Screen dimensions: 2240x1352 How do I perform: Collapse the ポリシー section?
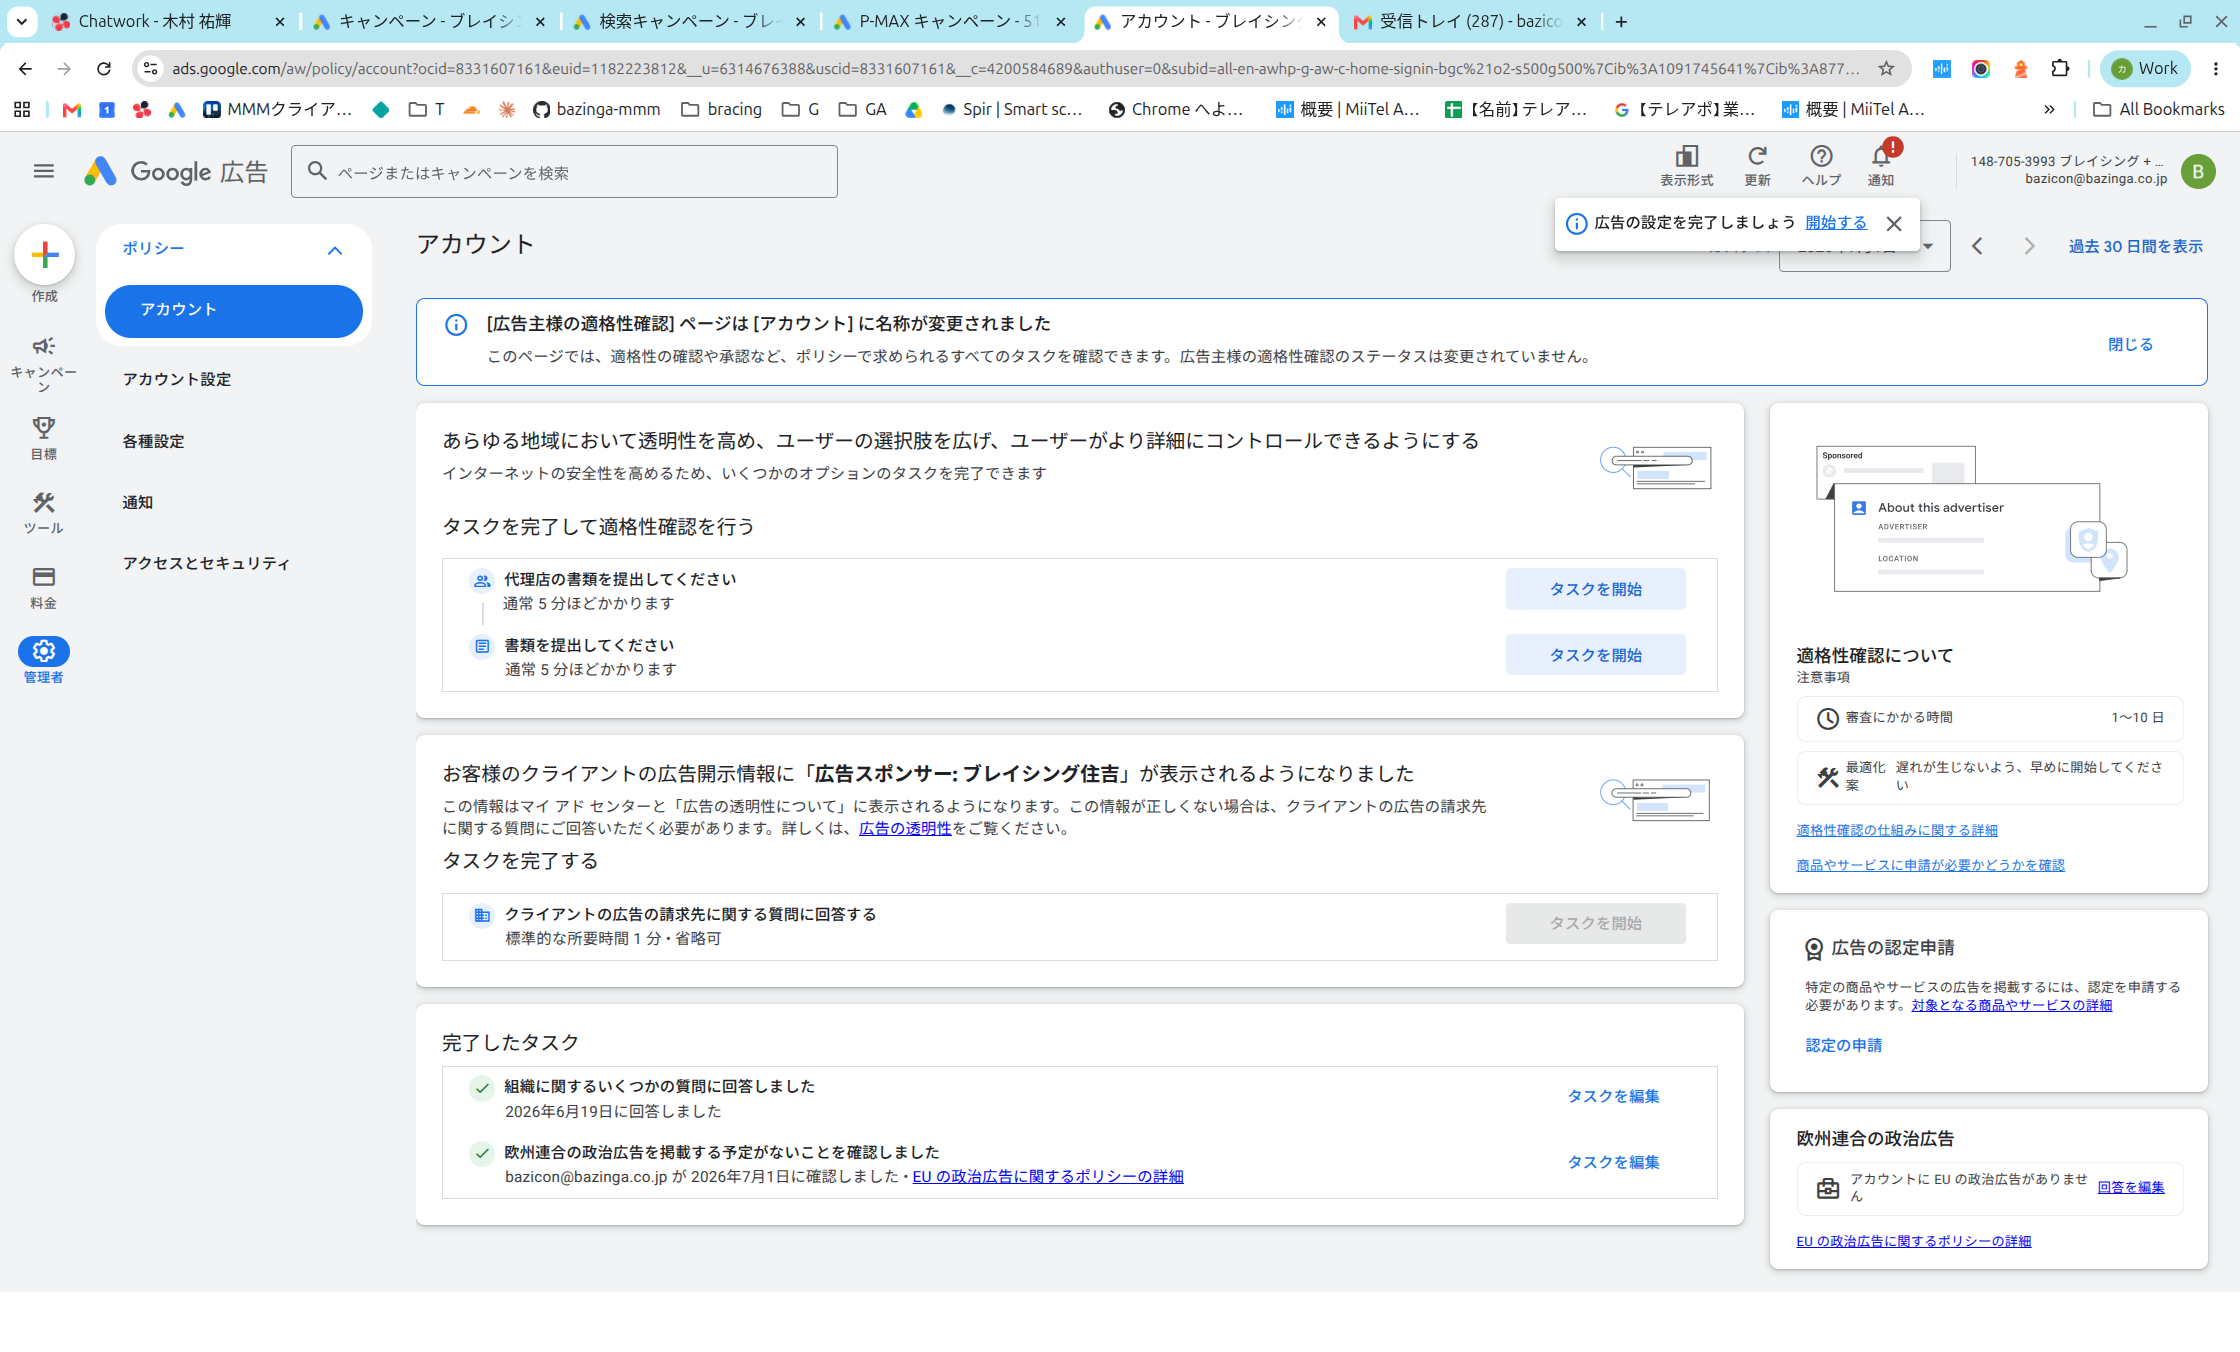coord(335,250)
